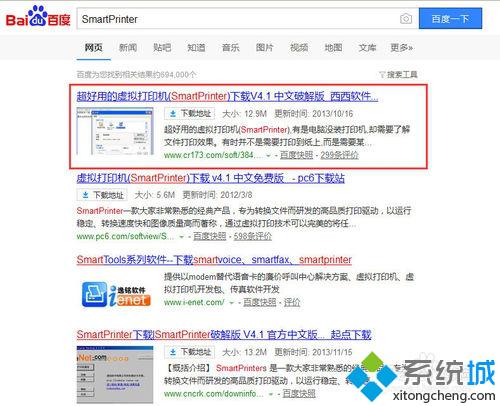The width and height of the screenshot is (500, 406).
Task: Click 下载地址 icon in 起点下载 result
Action: tap(173, 352)
